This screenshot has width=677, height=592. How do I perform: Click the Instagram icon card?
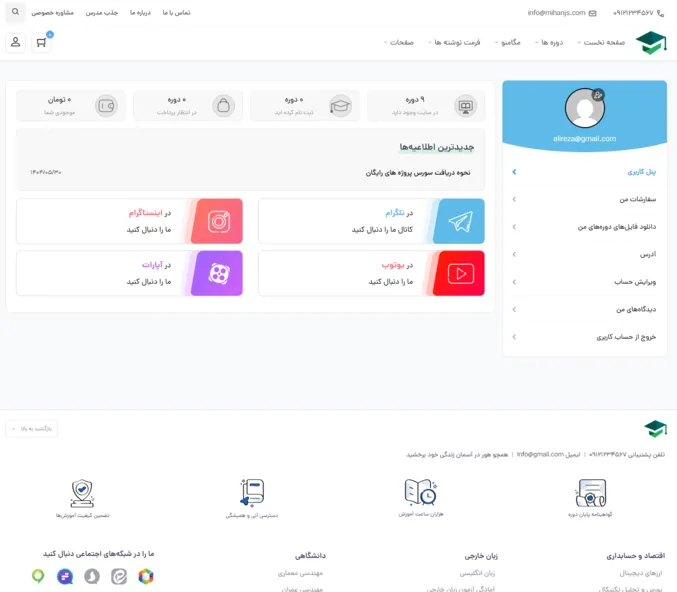click(218, 221)
